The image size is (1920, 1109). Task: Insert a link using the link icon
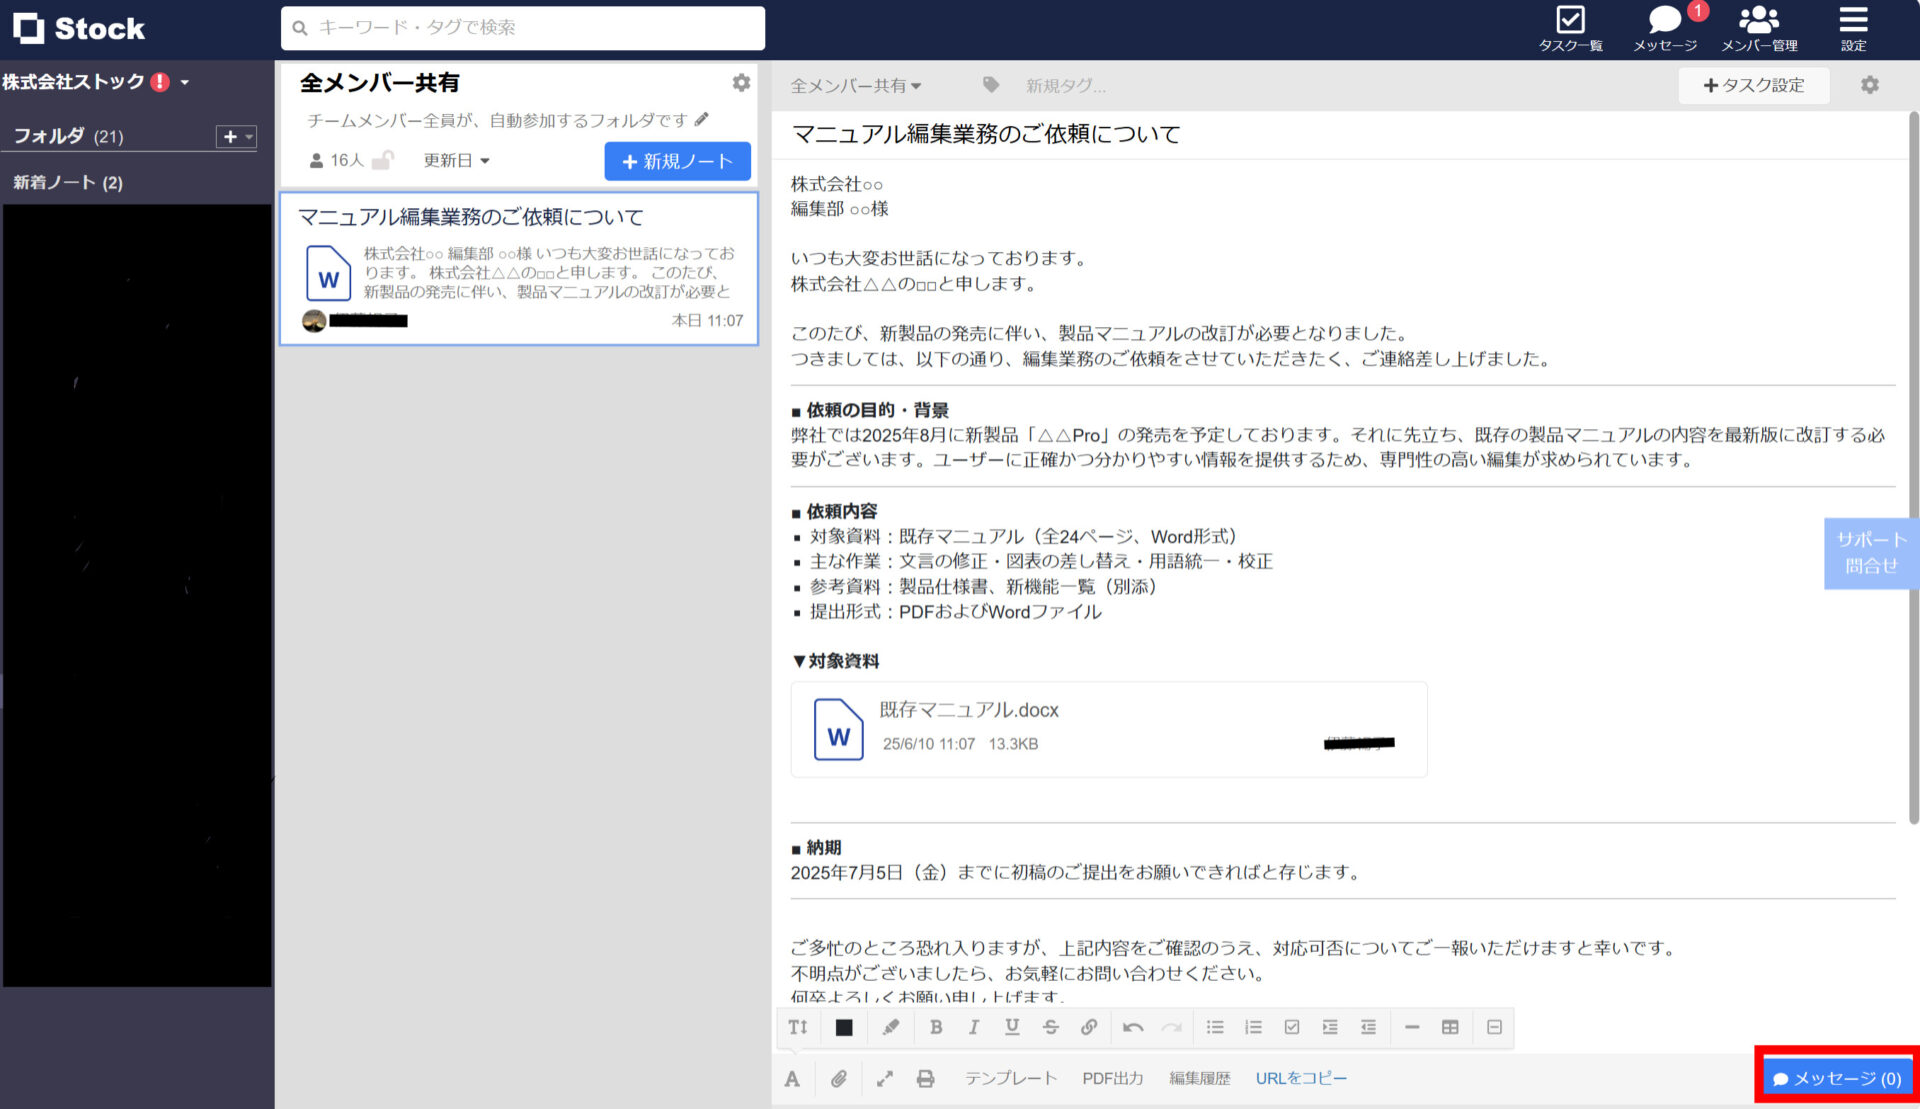1088,1027
